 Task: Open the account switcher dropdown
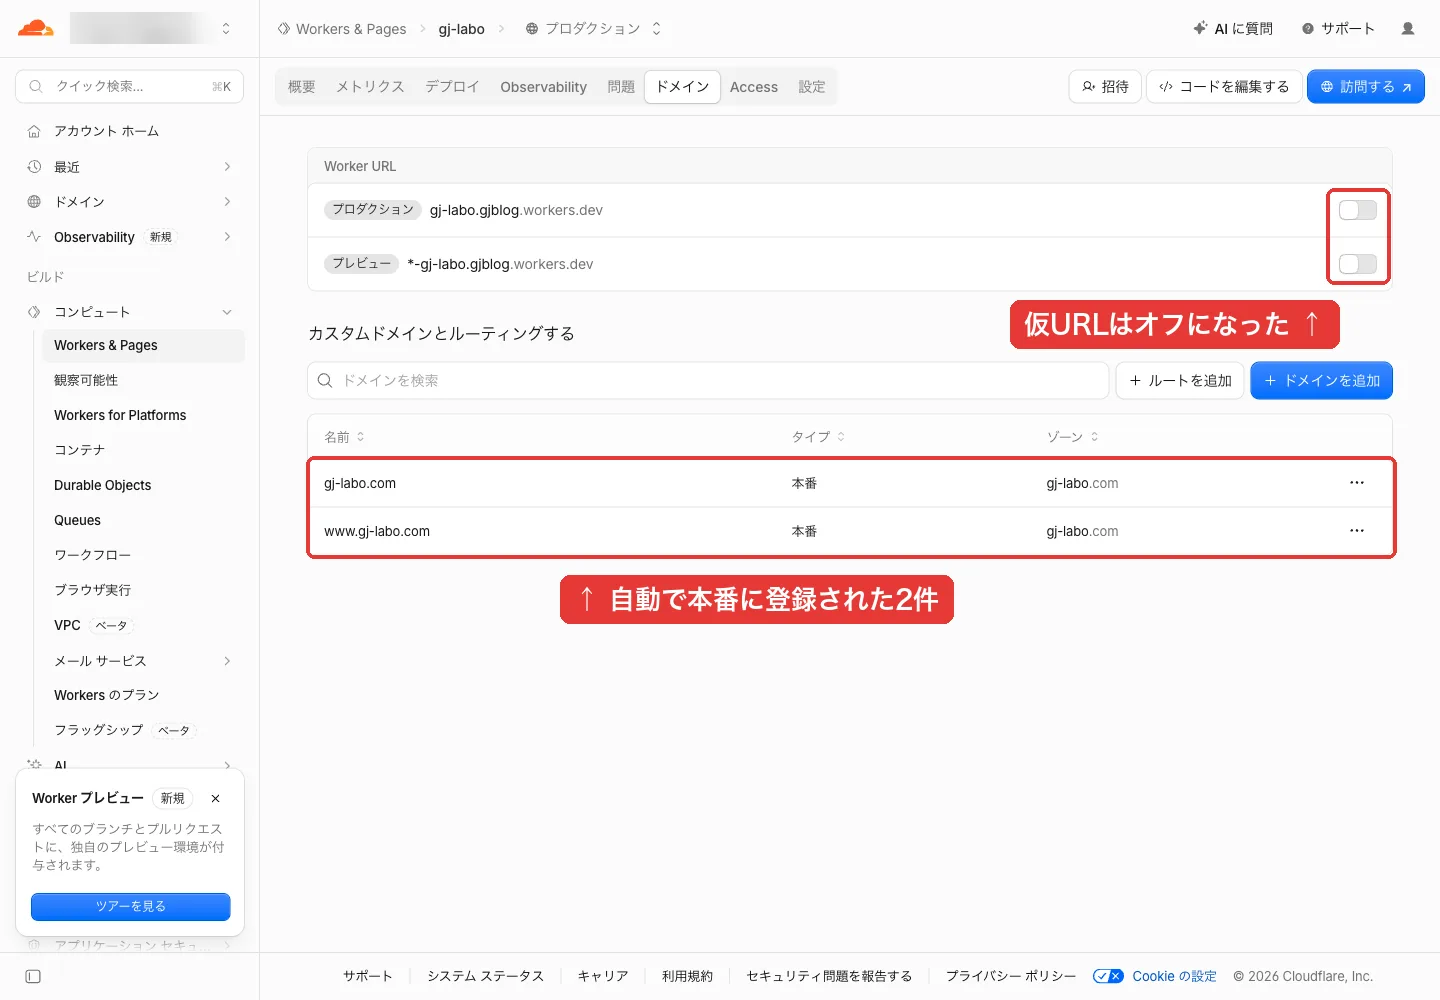226,28
